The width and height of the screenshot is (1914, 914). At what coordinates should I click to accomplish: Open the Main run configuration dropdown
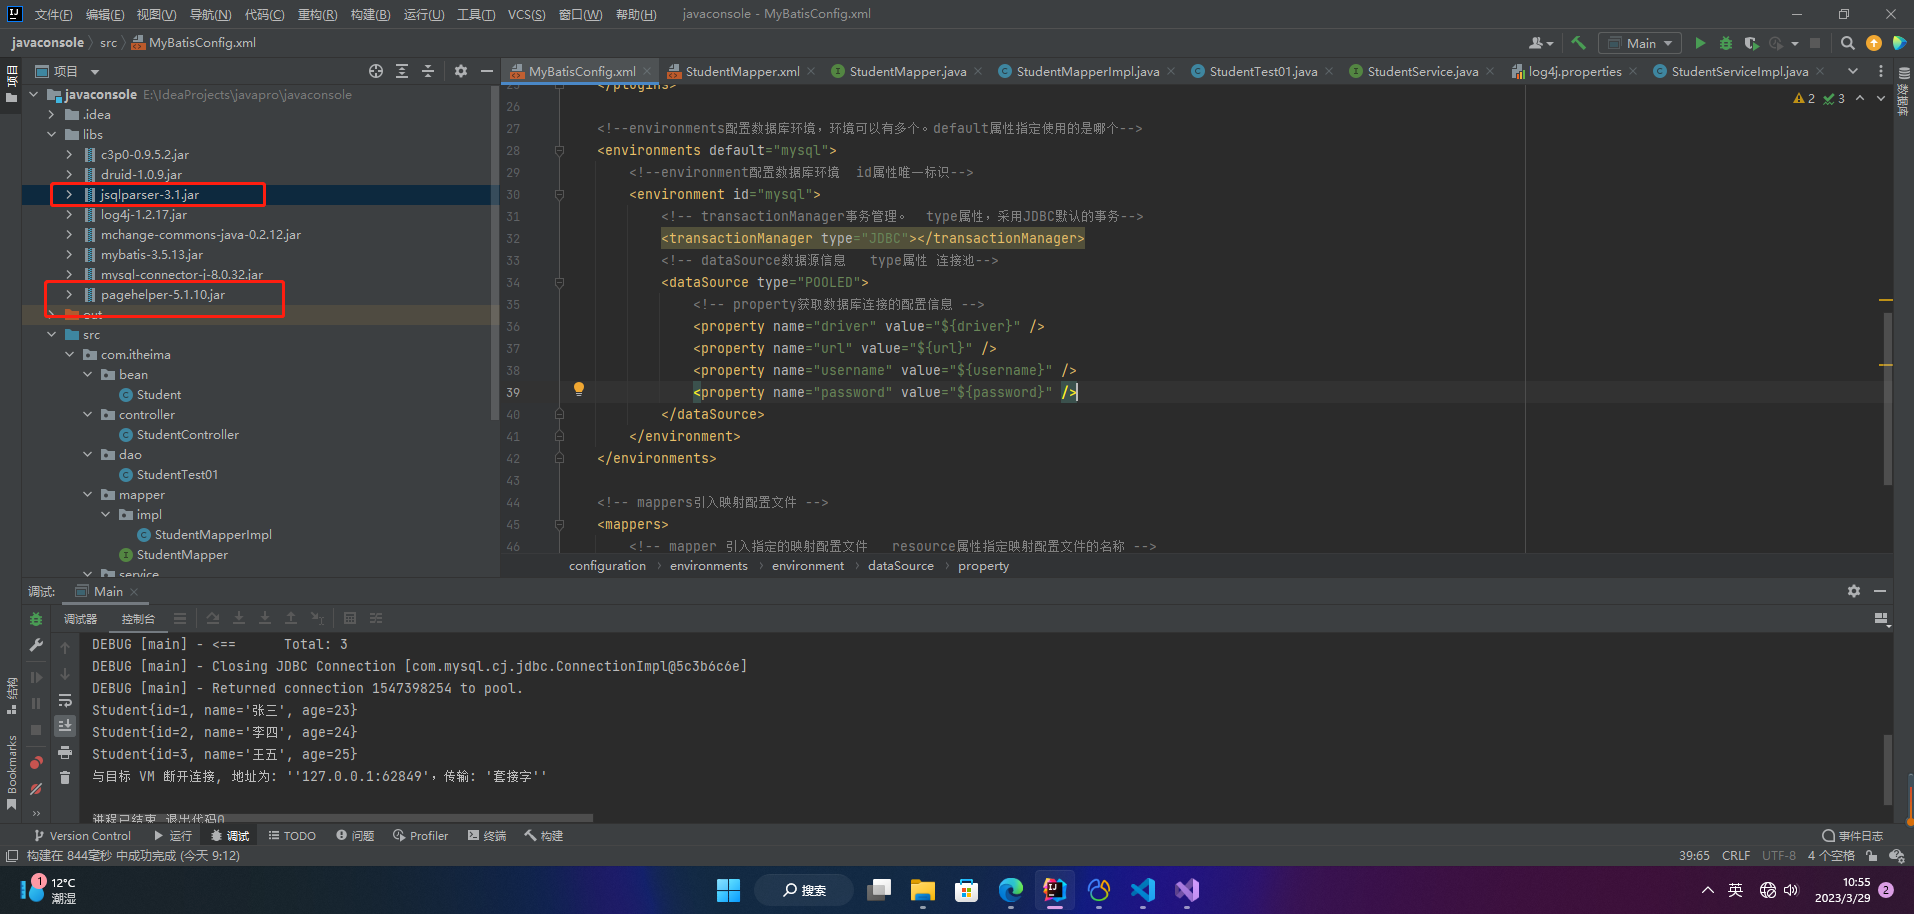point(1641,43)
